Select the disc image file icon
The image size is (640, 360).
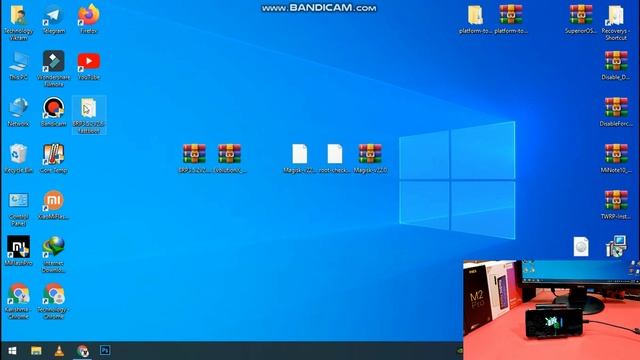point(581,246)
